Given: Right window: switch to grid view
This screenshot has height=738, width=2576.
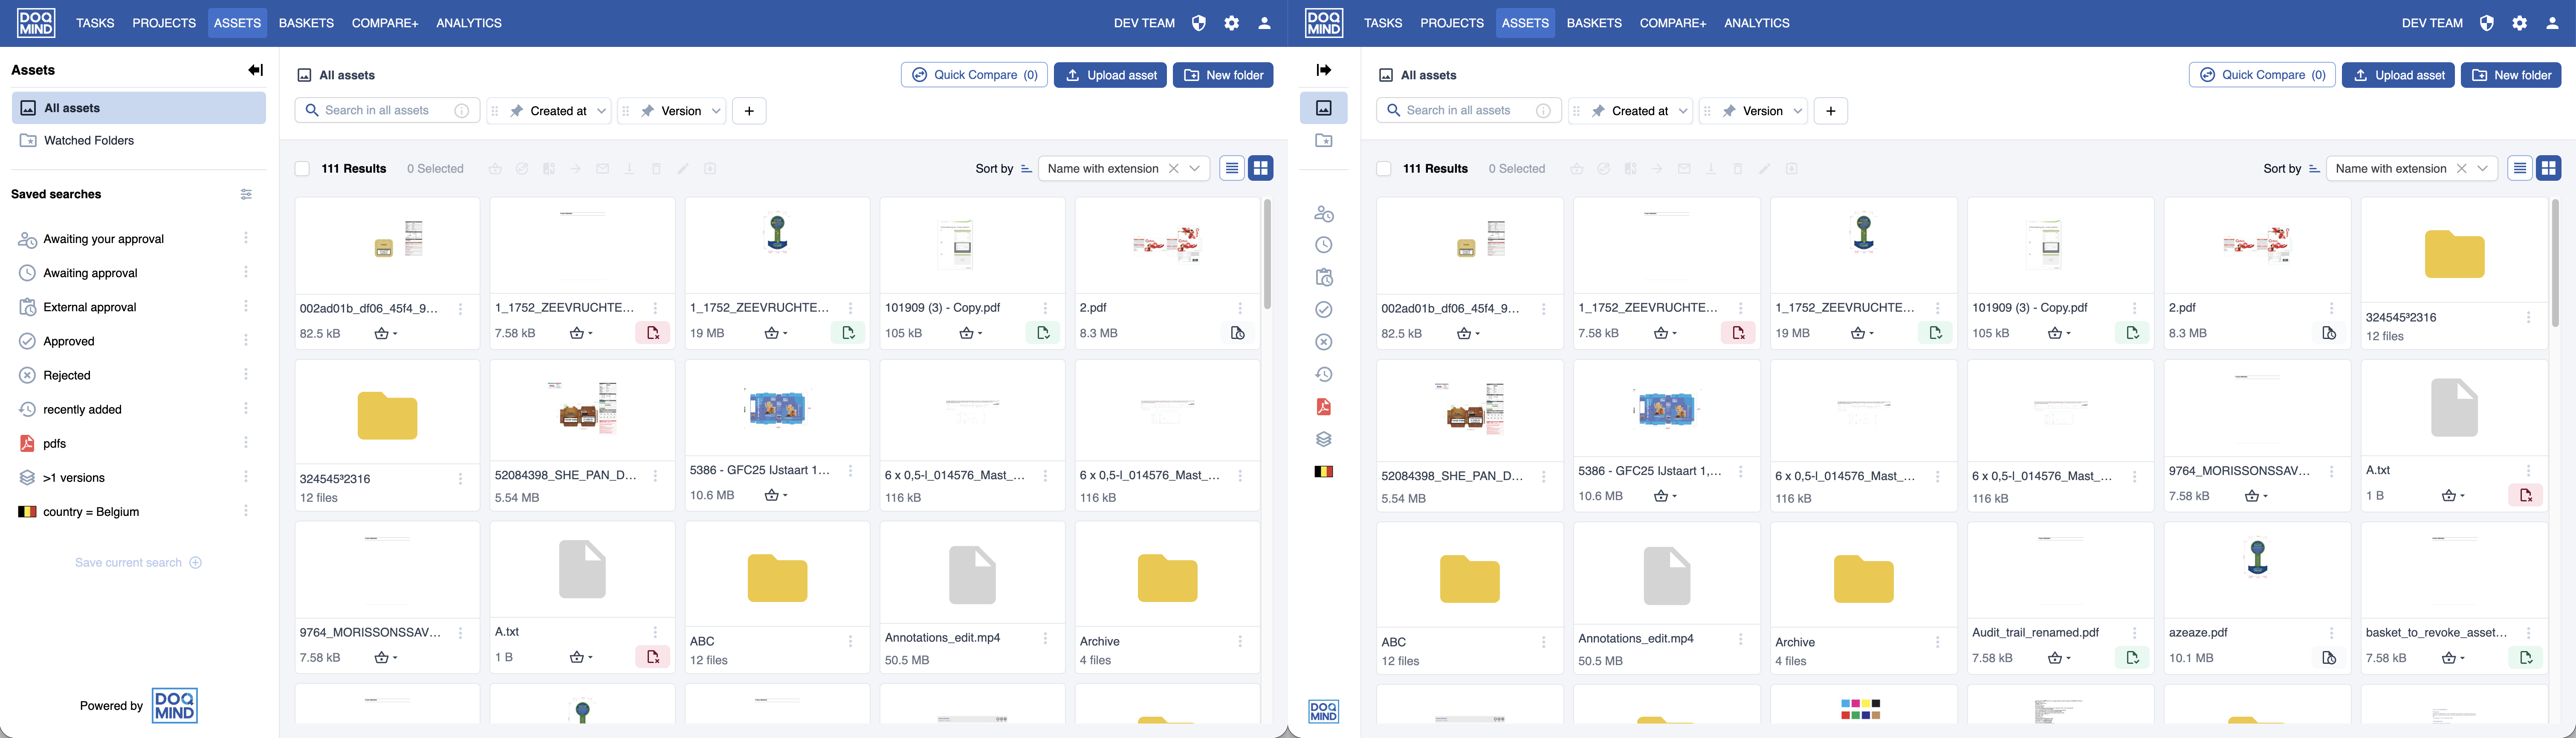Looking at the screenshot, I should [x=2549, y=169].
